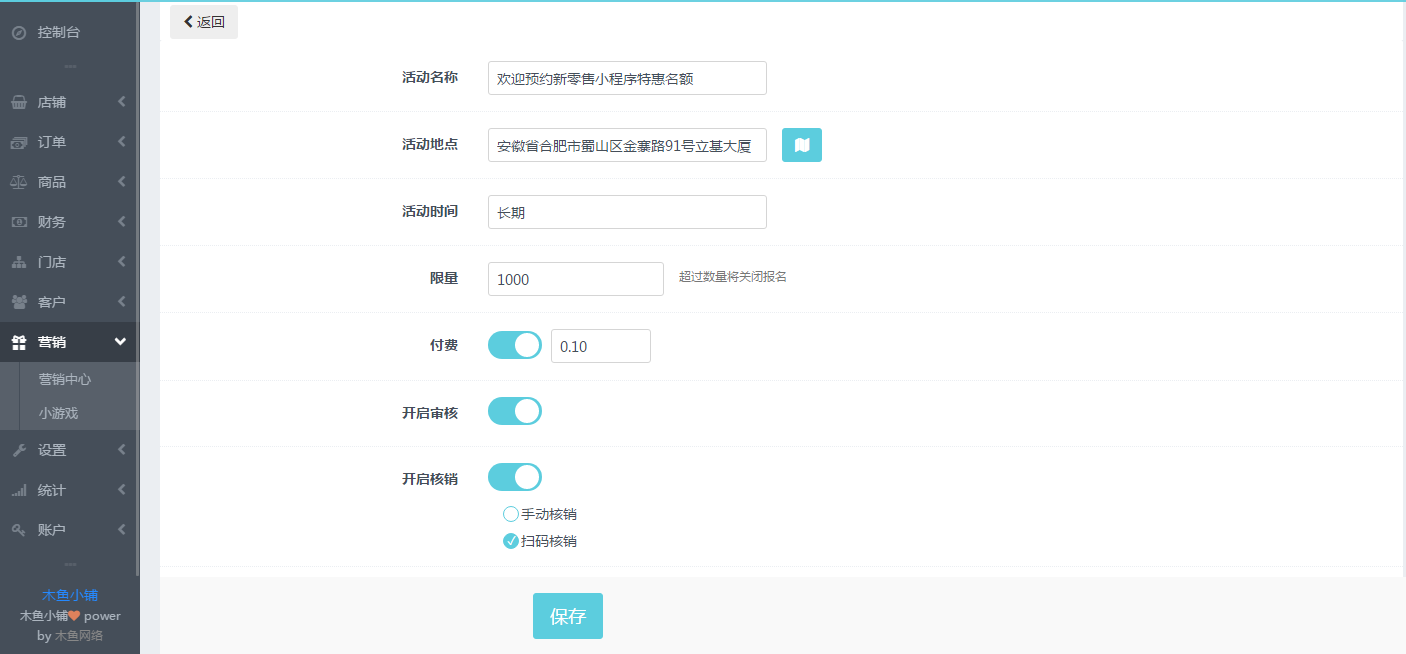
Task: Toggle the 开启核销 switch off
Action: (514, 477)
